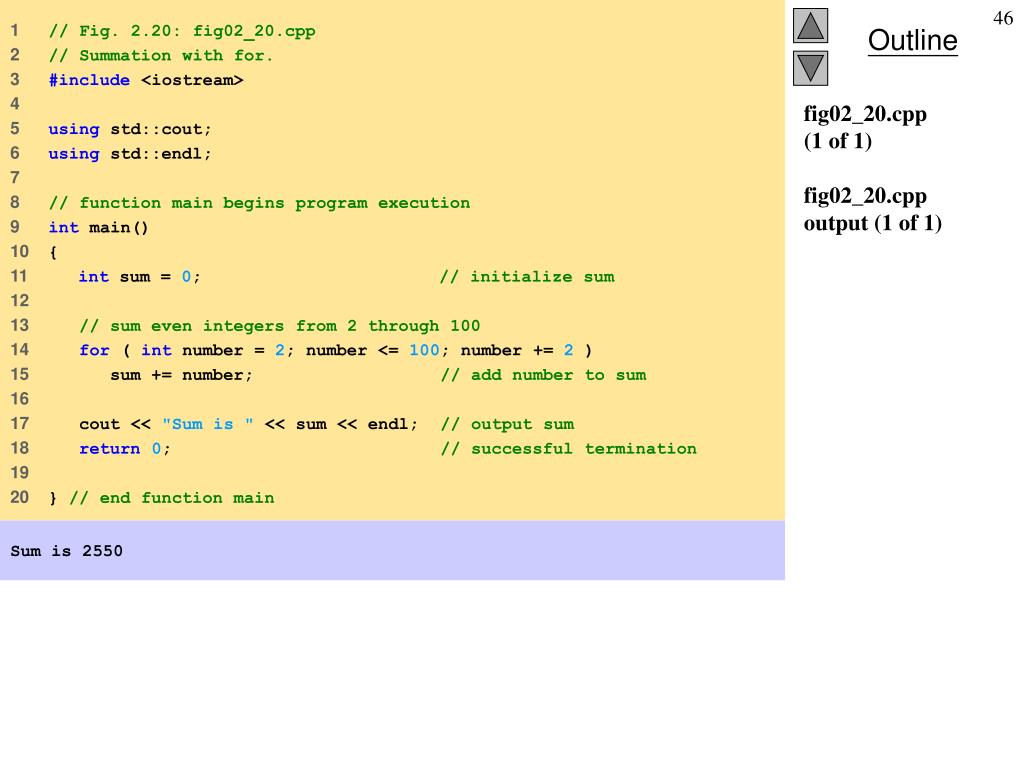The height and width of the screenshot is (768, 1024).
Task: Select the 'fig02_20.cpp (1 of 1)' outline entry
Action: tap(865, 127)
